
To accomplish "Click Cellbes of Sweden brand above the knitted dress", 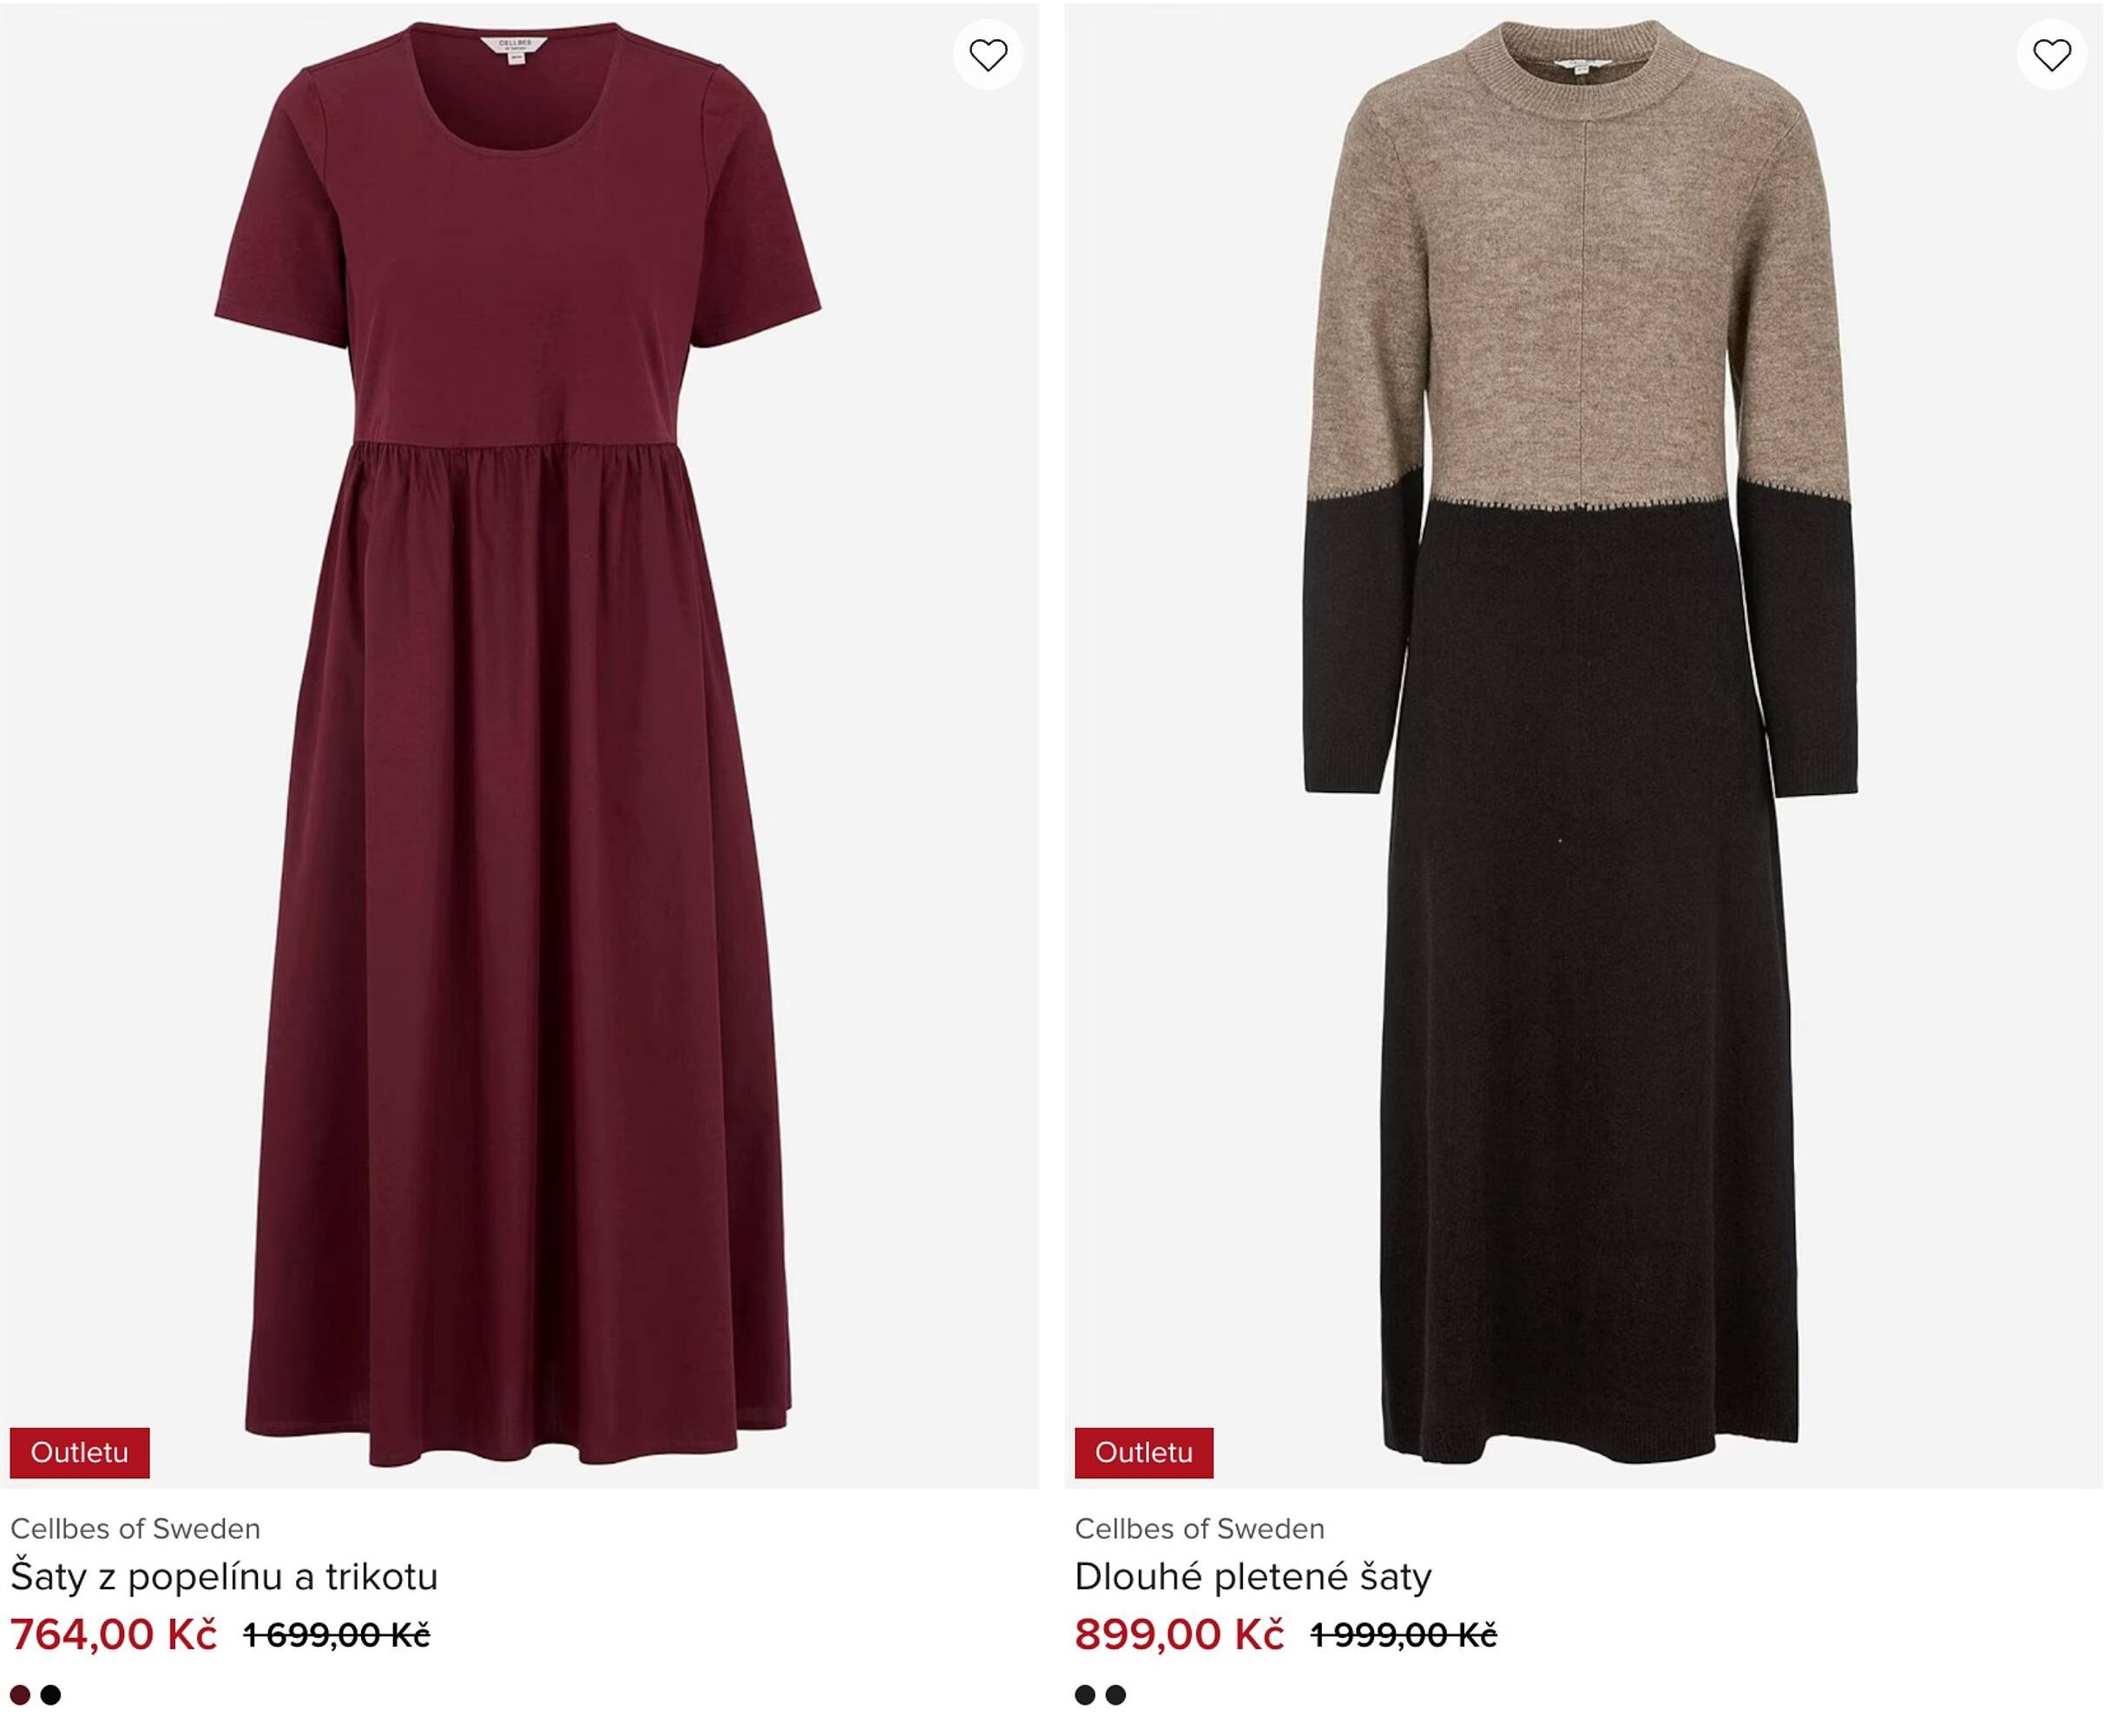I will pos(1199,1529).
